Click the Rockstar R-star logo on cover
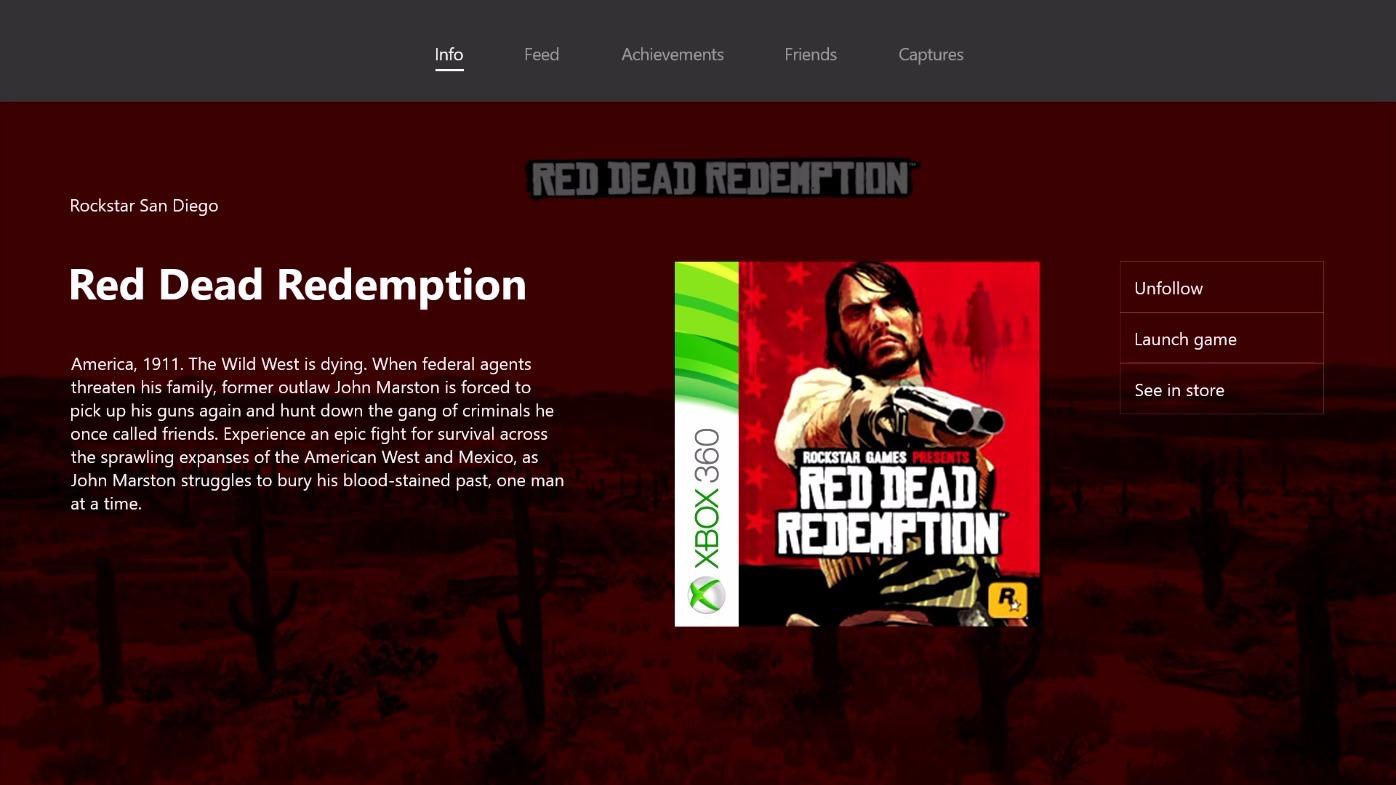 [x=1007, y=600]
